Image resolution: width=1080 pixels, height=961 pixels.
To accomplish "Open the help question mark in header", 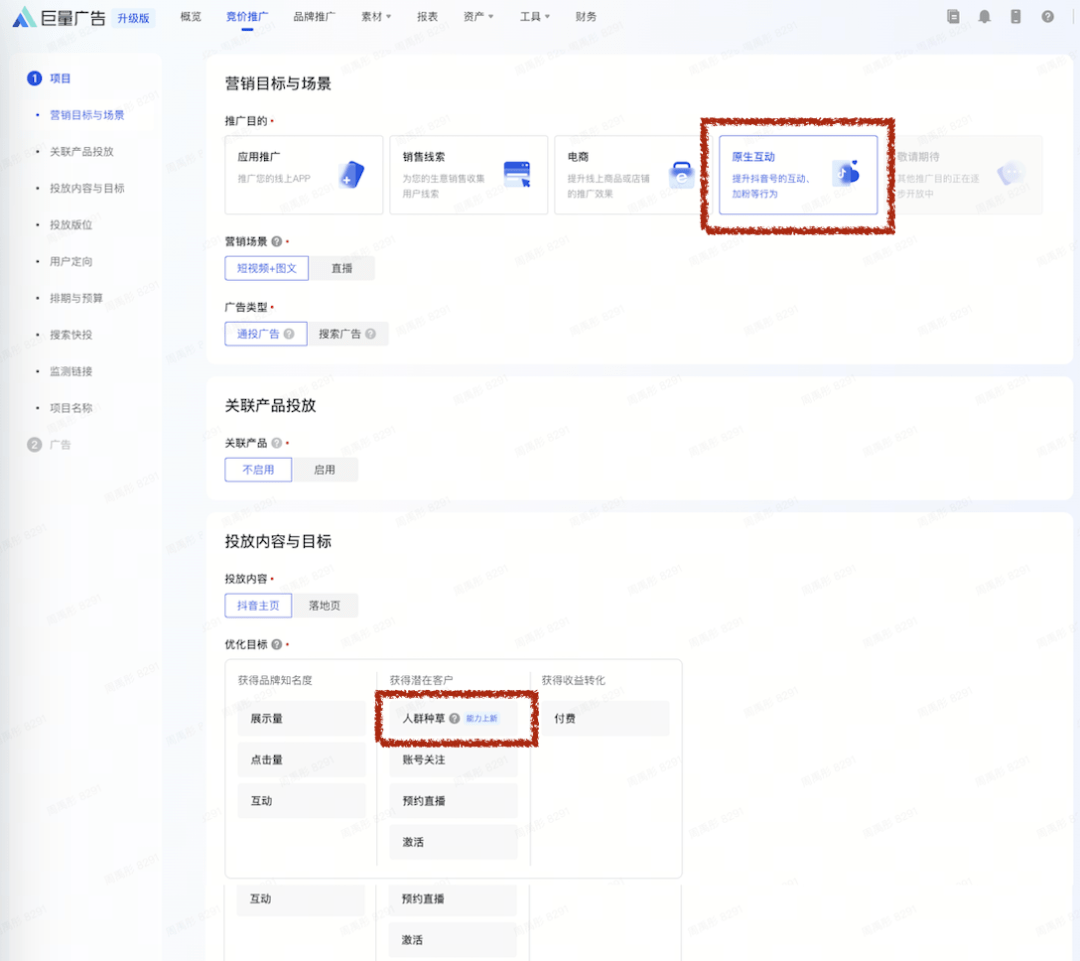I will pos(1047,17).
